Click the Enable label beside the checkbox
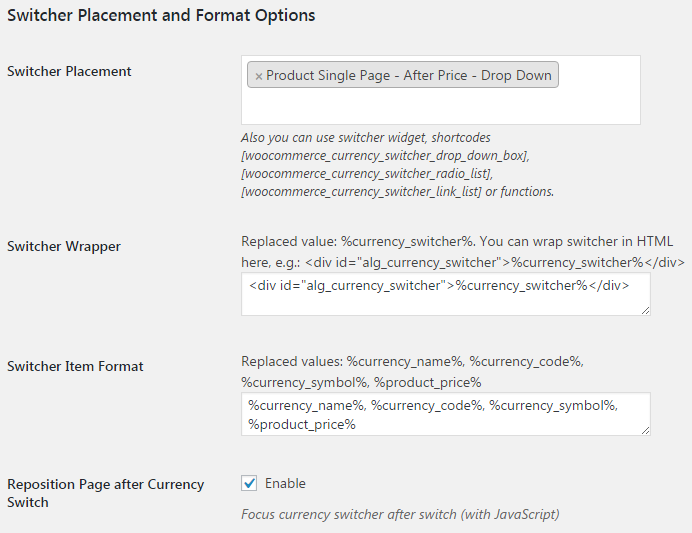 [285, 484]
